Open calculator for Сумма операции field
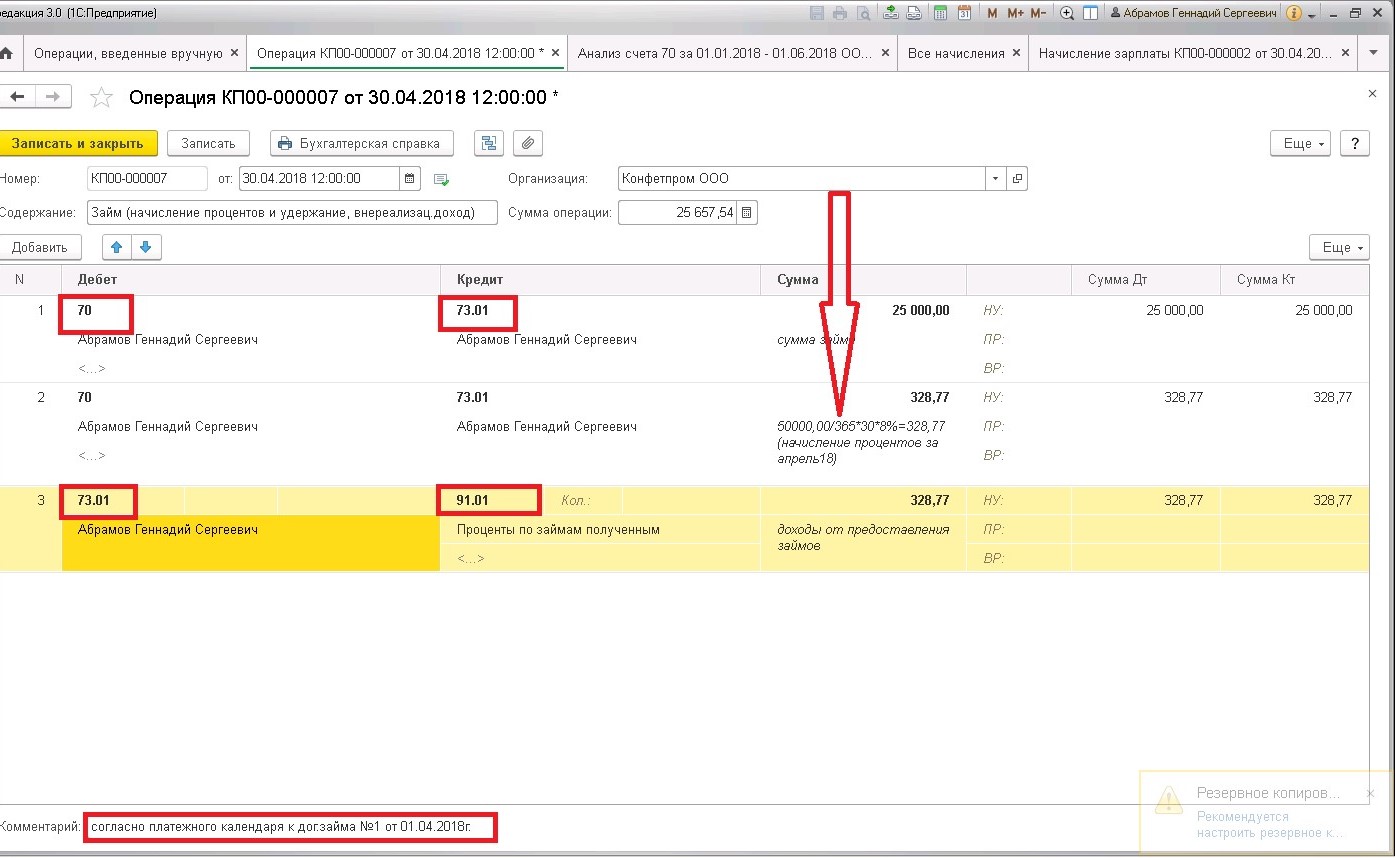This screenshot has width=1395, height=858. coord(747,212)
